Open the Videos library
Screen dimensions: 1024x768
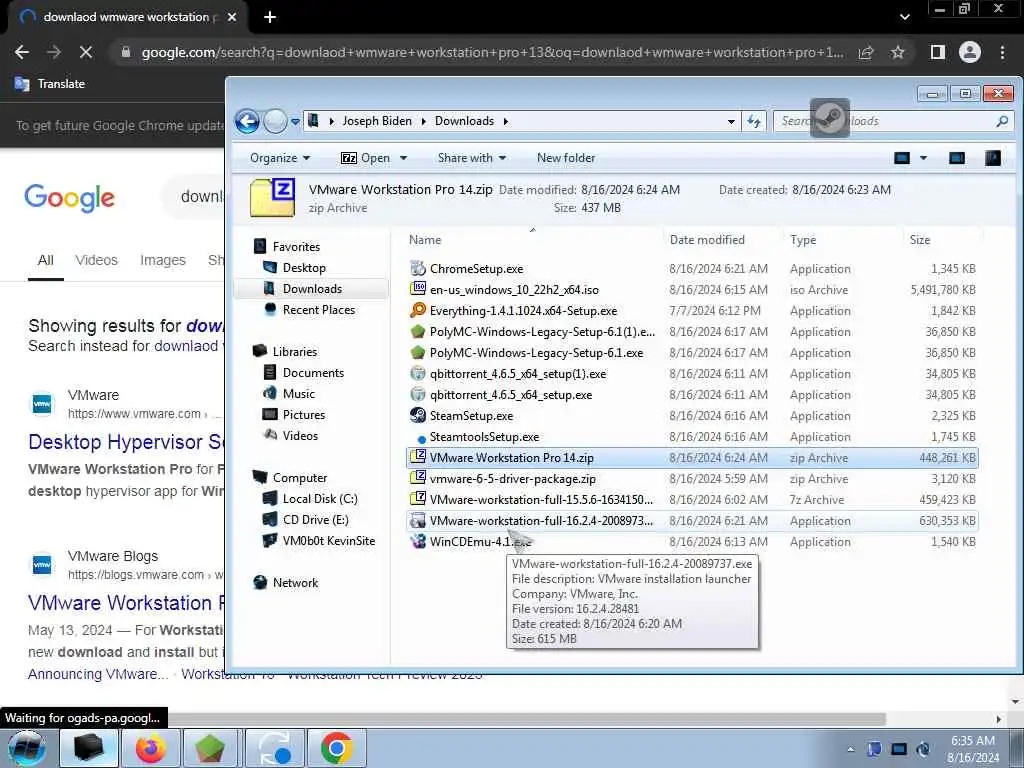click(300, 436)
